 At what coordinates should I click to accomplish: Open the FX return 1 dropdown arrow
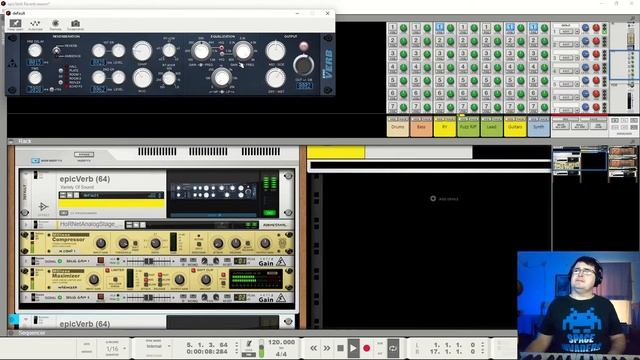point(577,31)
